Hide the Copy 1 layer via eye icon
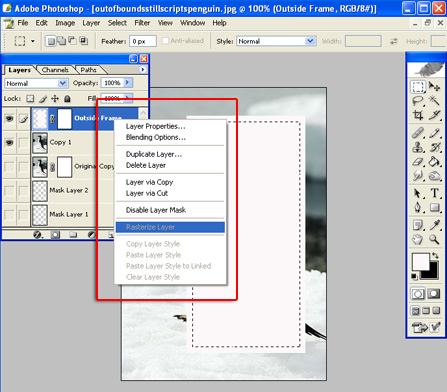This screenshot has width=447, height=392. 9,143
